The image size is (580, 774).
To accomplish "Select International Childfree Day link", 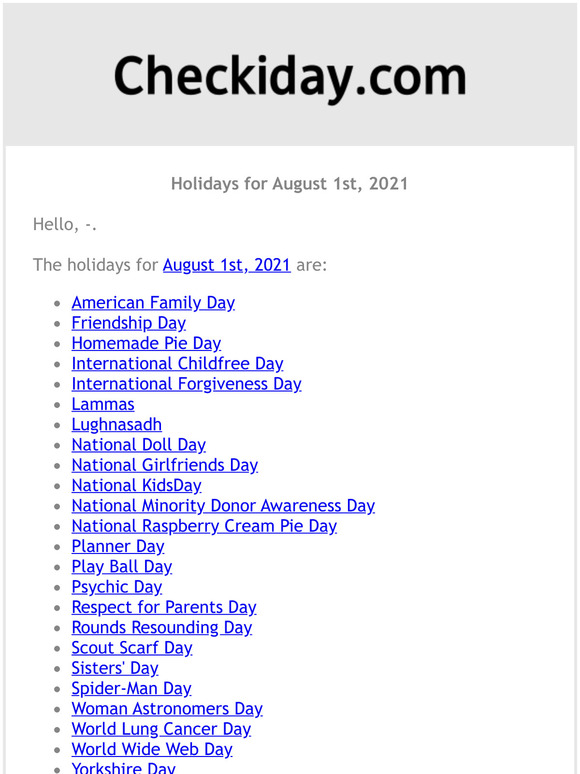I will [x=177, y=363].
